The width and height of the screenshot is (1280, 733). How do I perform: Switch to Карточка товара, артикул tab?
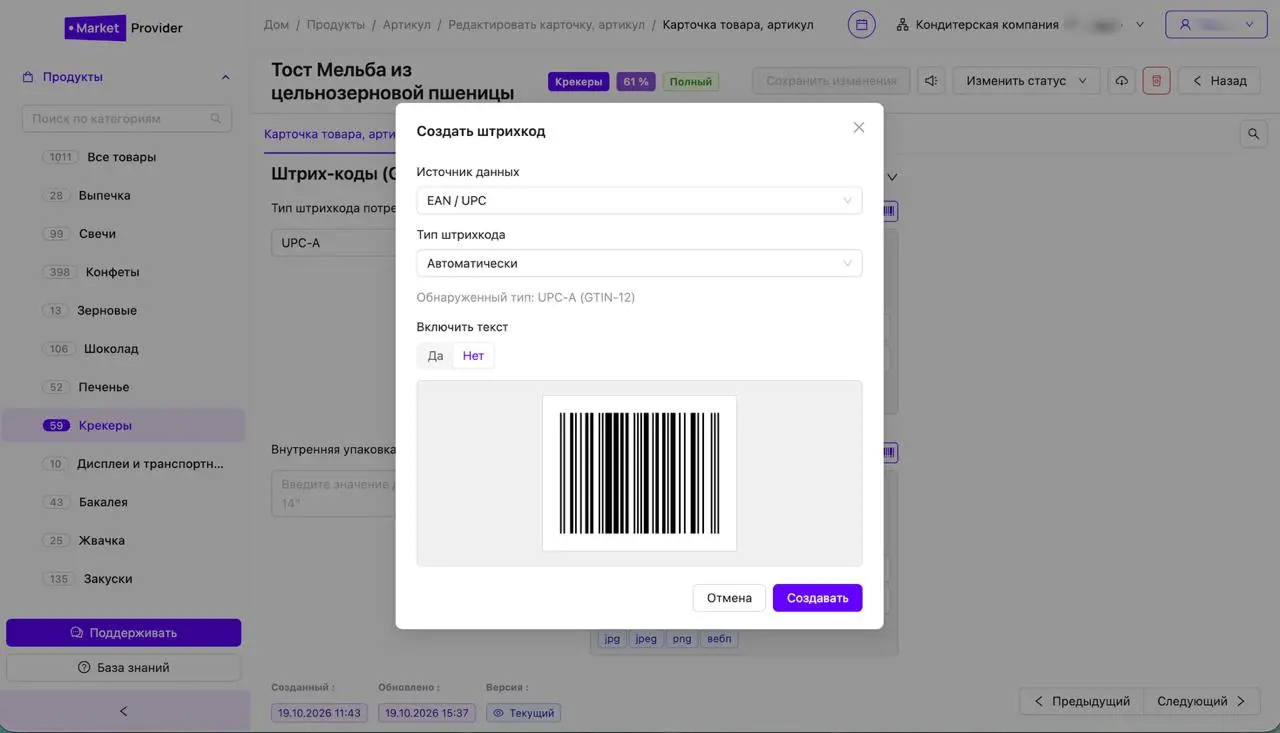[330, 134]
